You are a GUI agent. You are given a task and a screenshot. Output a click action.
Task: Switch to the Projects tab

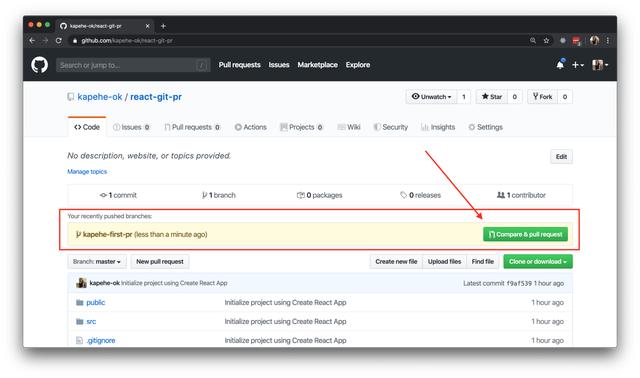click(x=302, y=127)
